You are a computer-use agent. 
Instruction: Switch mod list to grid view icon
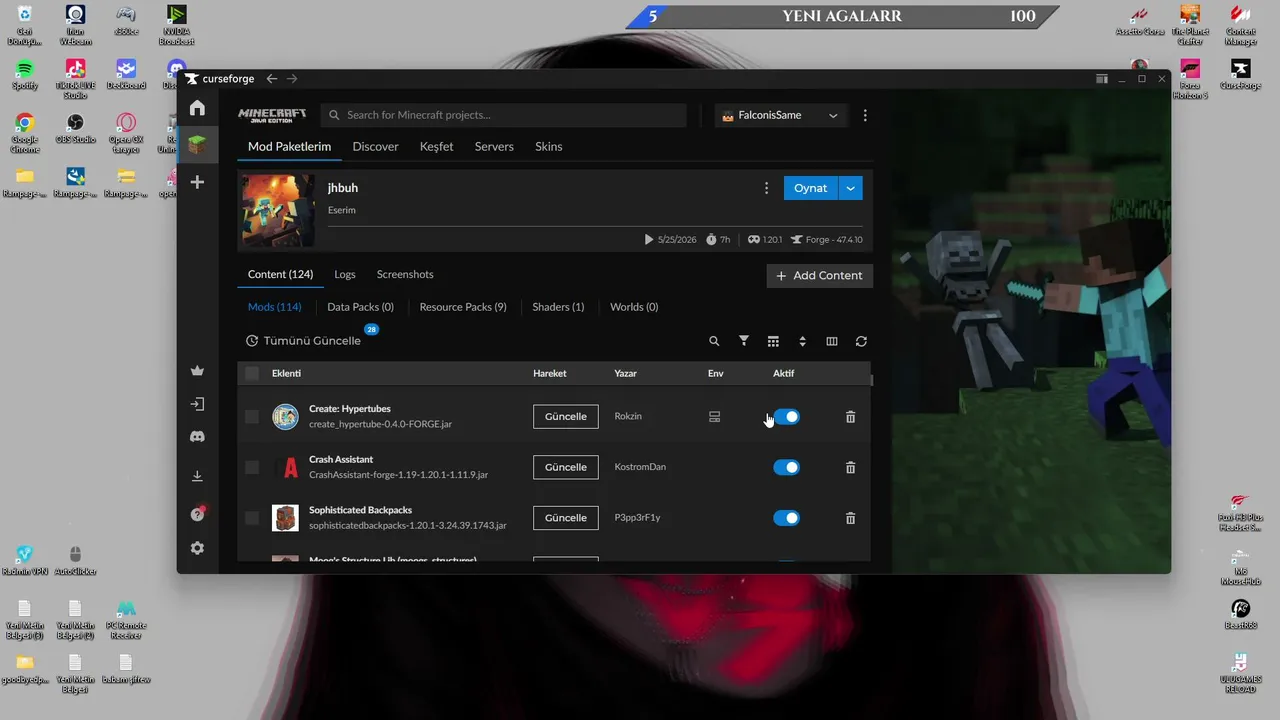click(x=773, y=341)
